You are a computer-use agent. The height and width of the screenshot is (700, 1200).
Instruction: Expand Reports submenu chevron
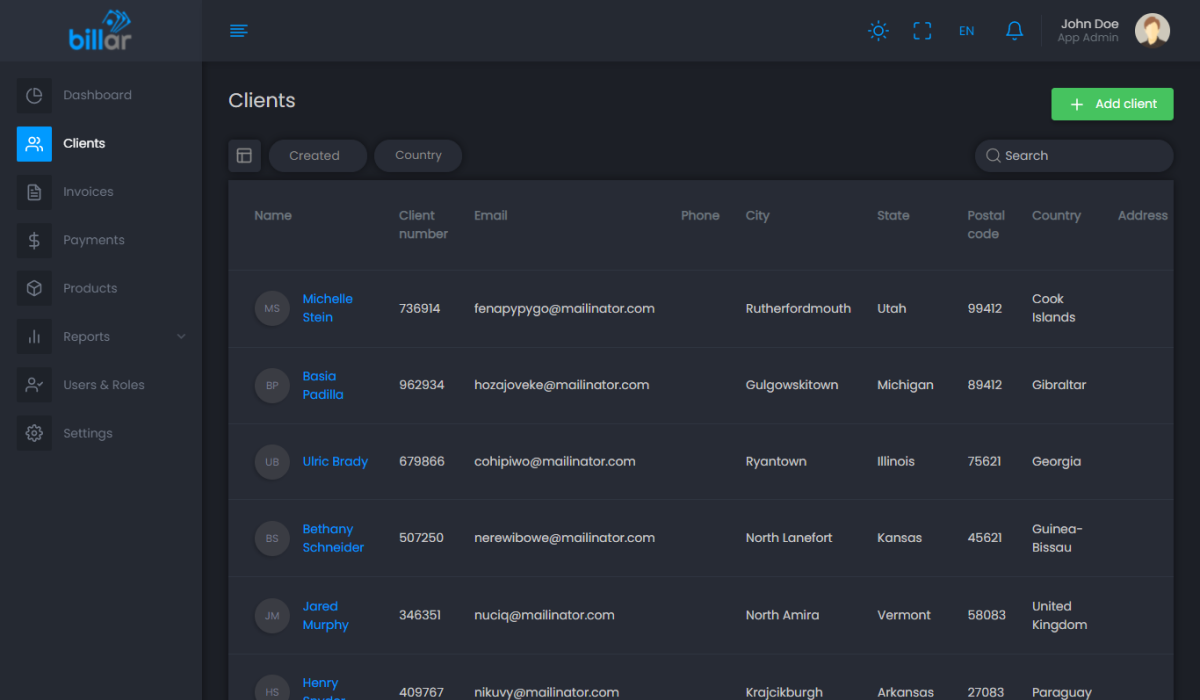click(x=181, y=337)
